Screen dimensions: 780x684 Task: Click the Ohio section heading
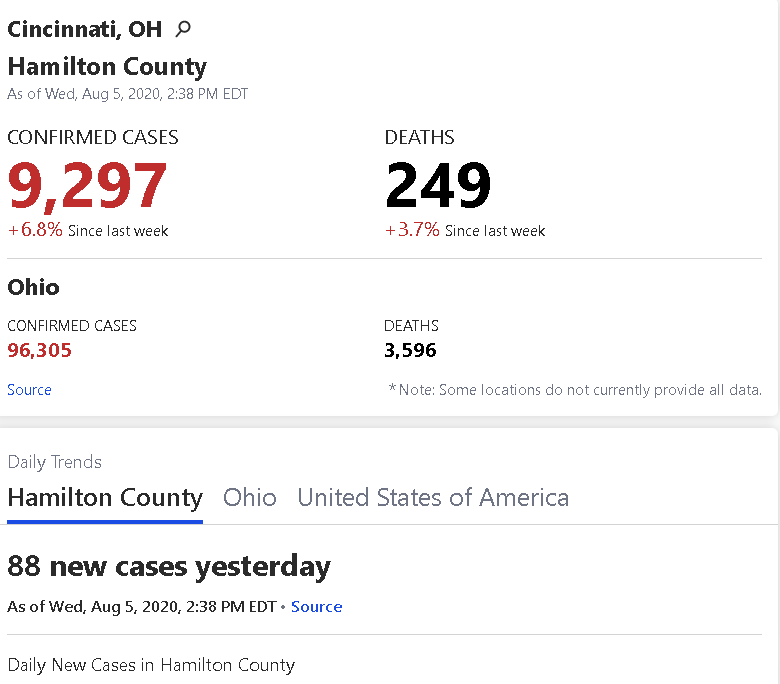33,288
